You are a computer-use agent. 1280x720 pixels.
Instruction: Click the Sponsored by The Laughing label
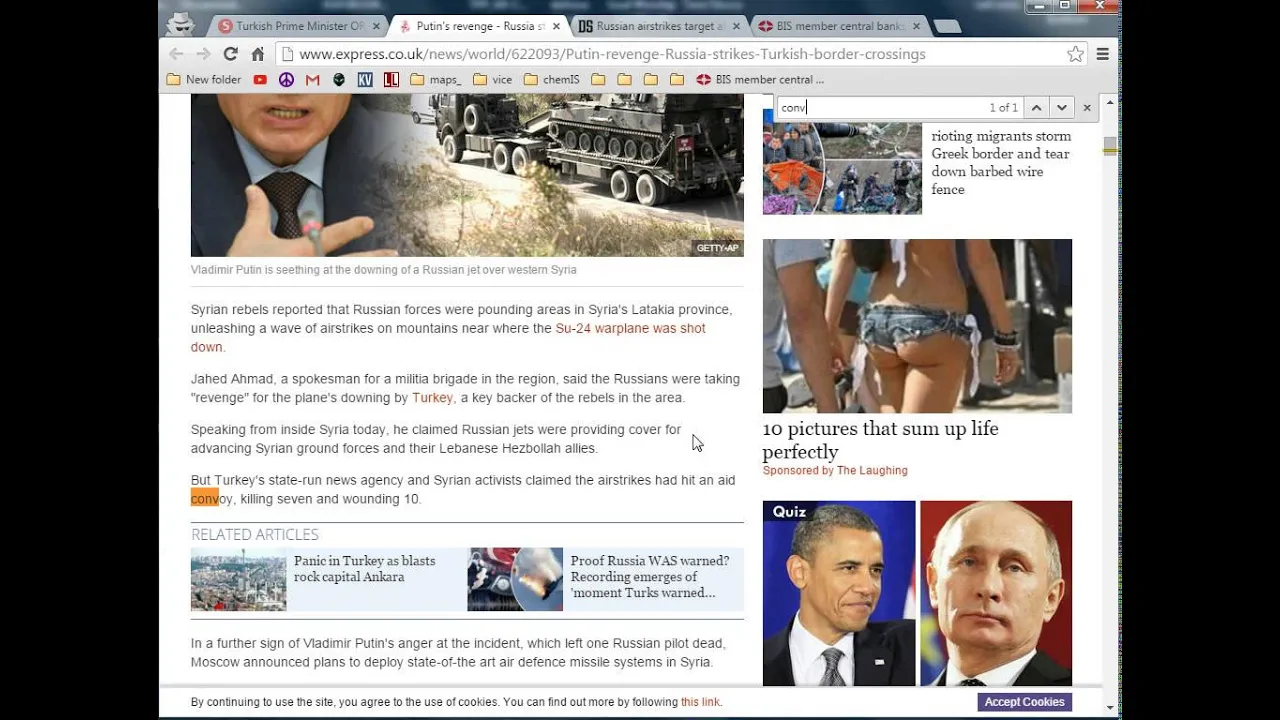pos(835,470)
